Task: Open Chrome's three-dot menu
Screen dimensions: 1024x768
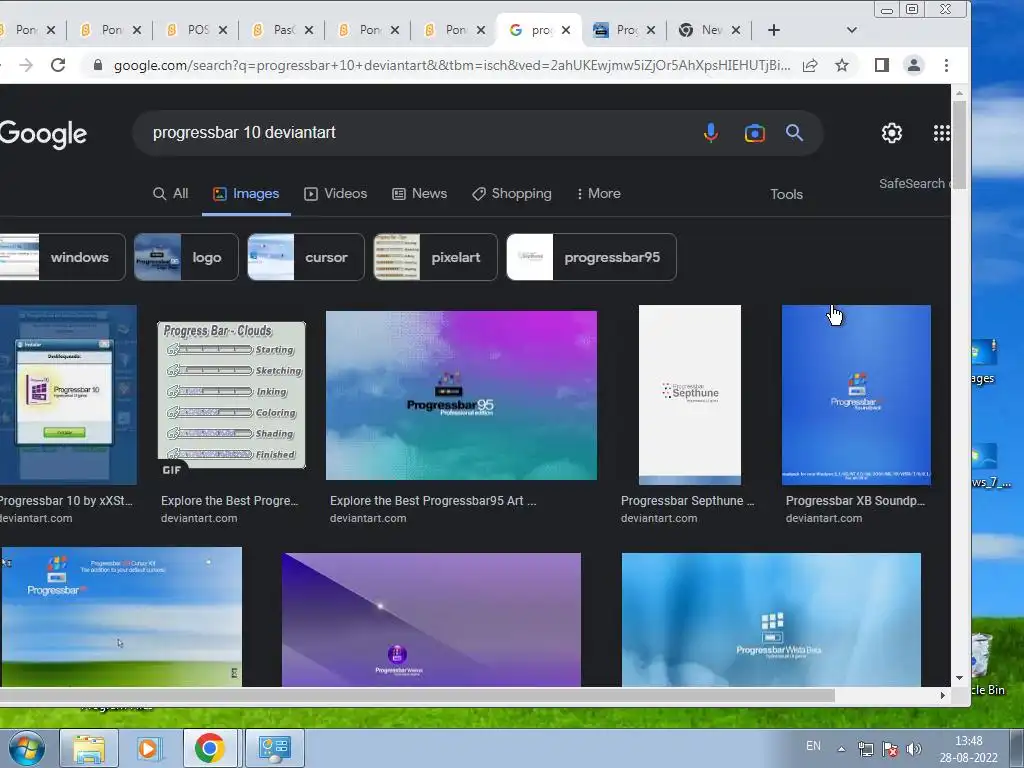Action: point(946,65)
